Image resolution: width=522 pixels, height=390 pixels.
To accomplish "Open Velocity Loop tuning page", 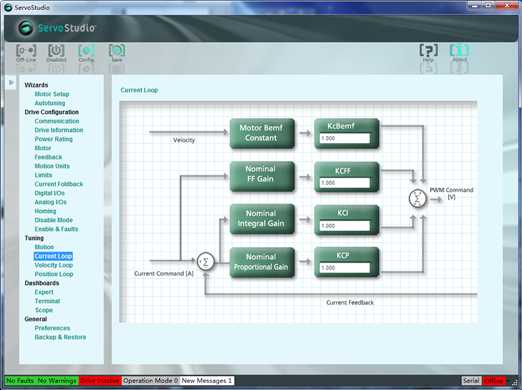I will [54, 265].
